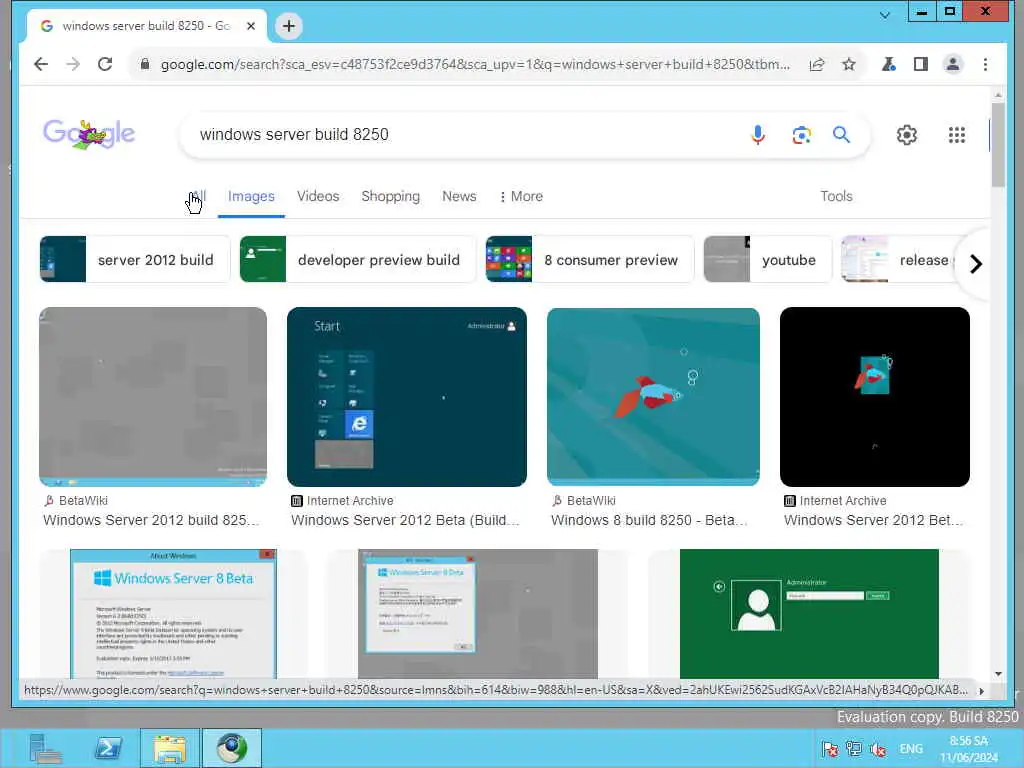This screenshot has height=768, width=1024.
Task: Open the gray desktop with winver dialog thumbnail
Action: click(477, 613)
